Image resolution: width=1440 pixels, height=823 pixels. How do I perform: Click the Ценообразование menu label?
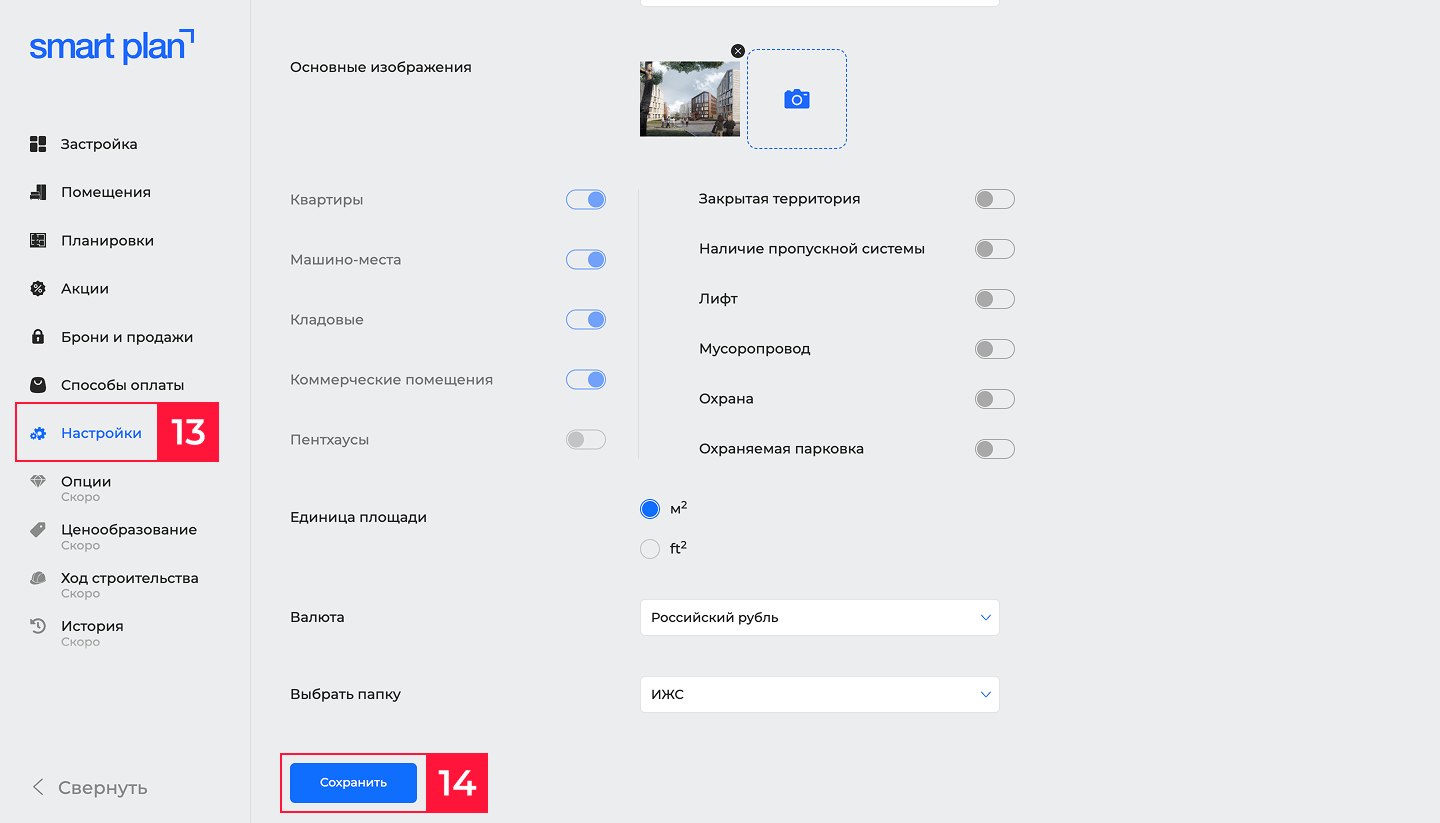point(129,530)
